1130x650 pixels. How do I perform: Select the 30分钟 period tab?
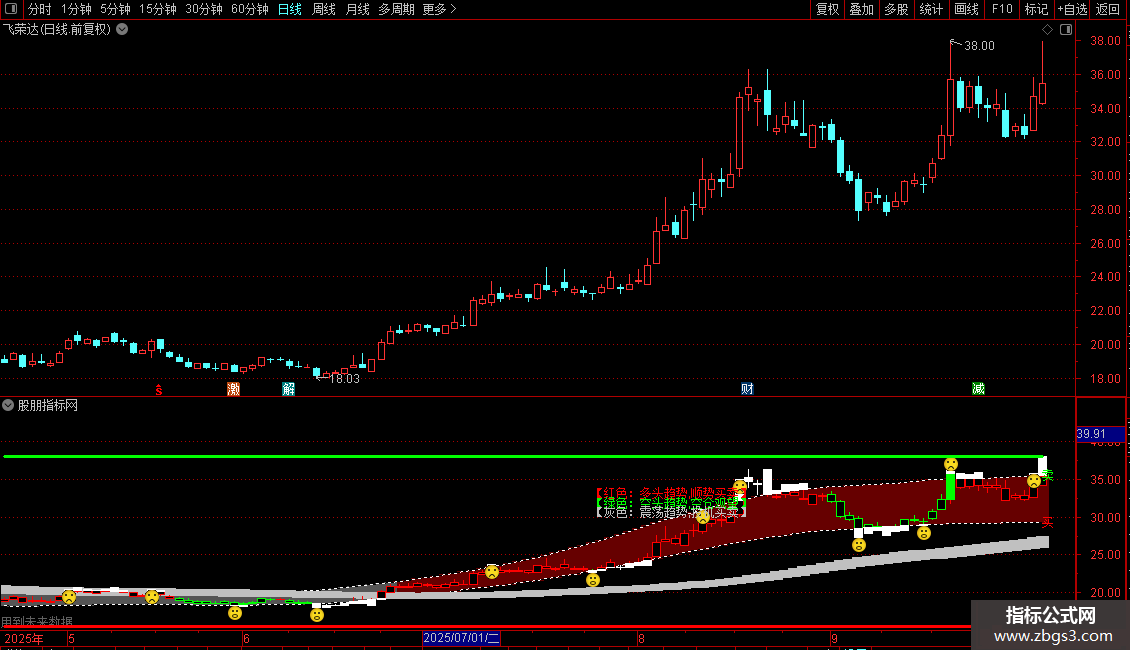point(204,9)
